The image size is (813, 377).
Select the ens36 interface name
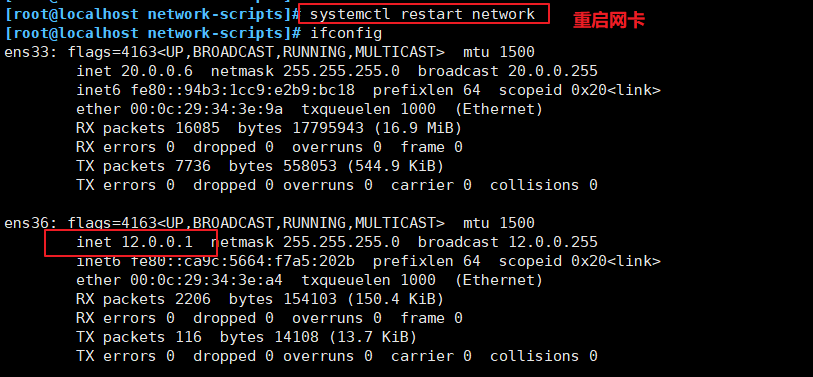(x=31, y=224)
